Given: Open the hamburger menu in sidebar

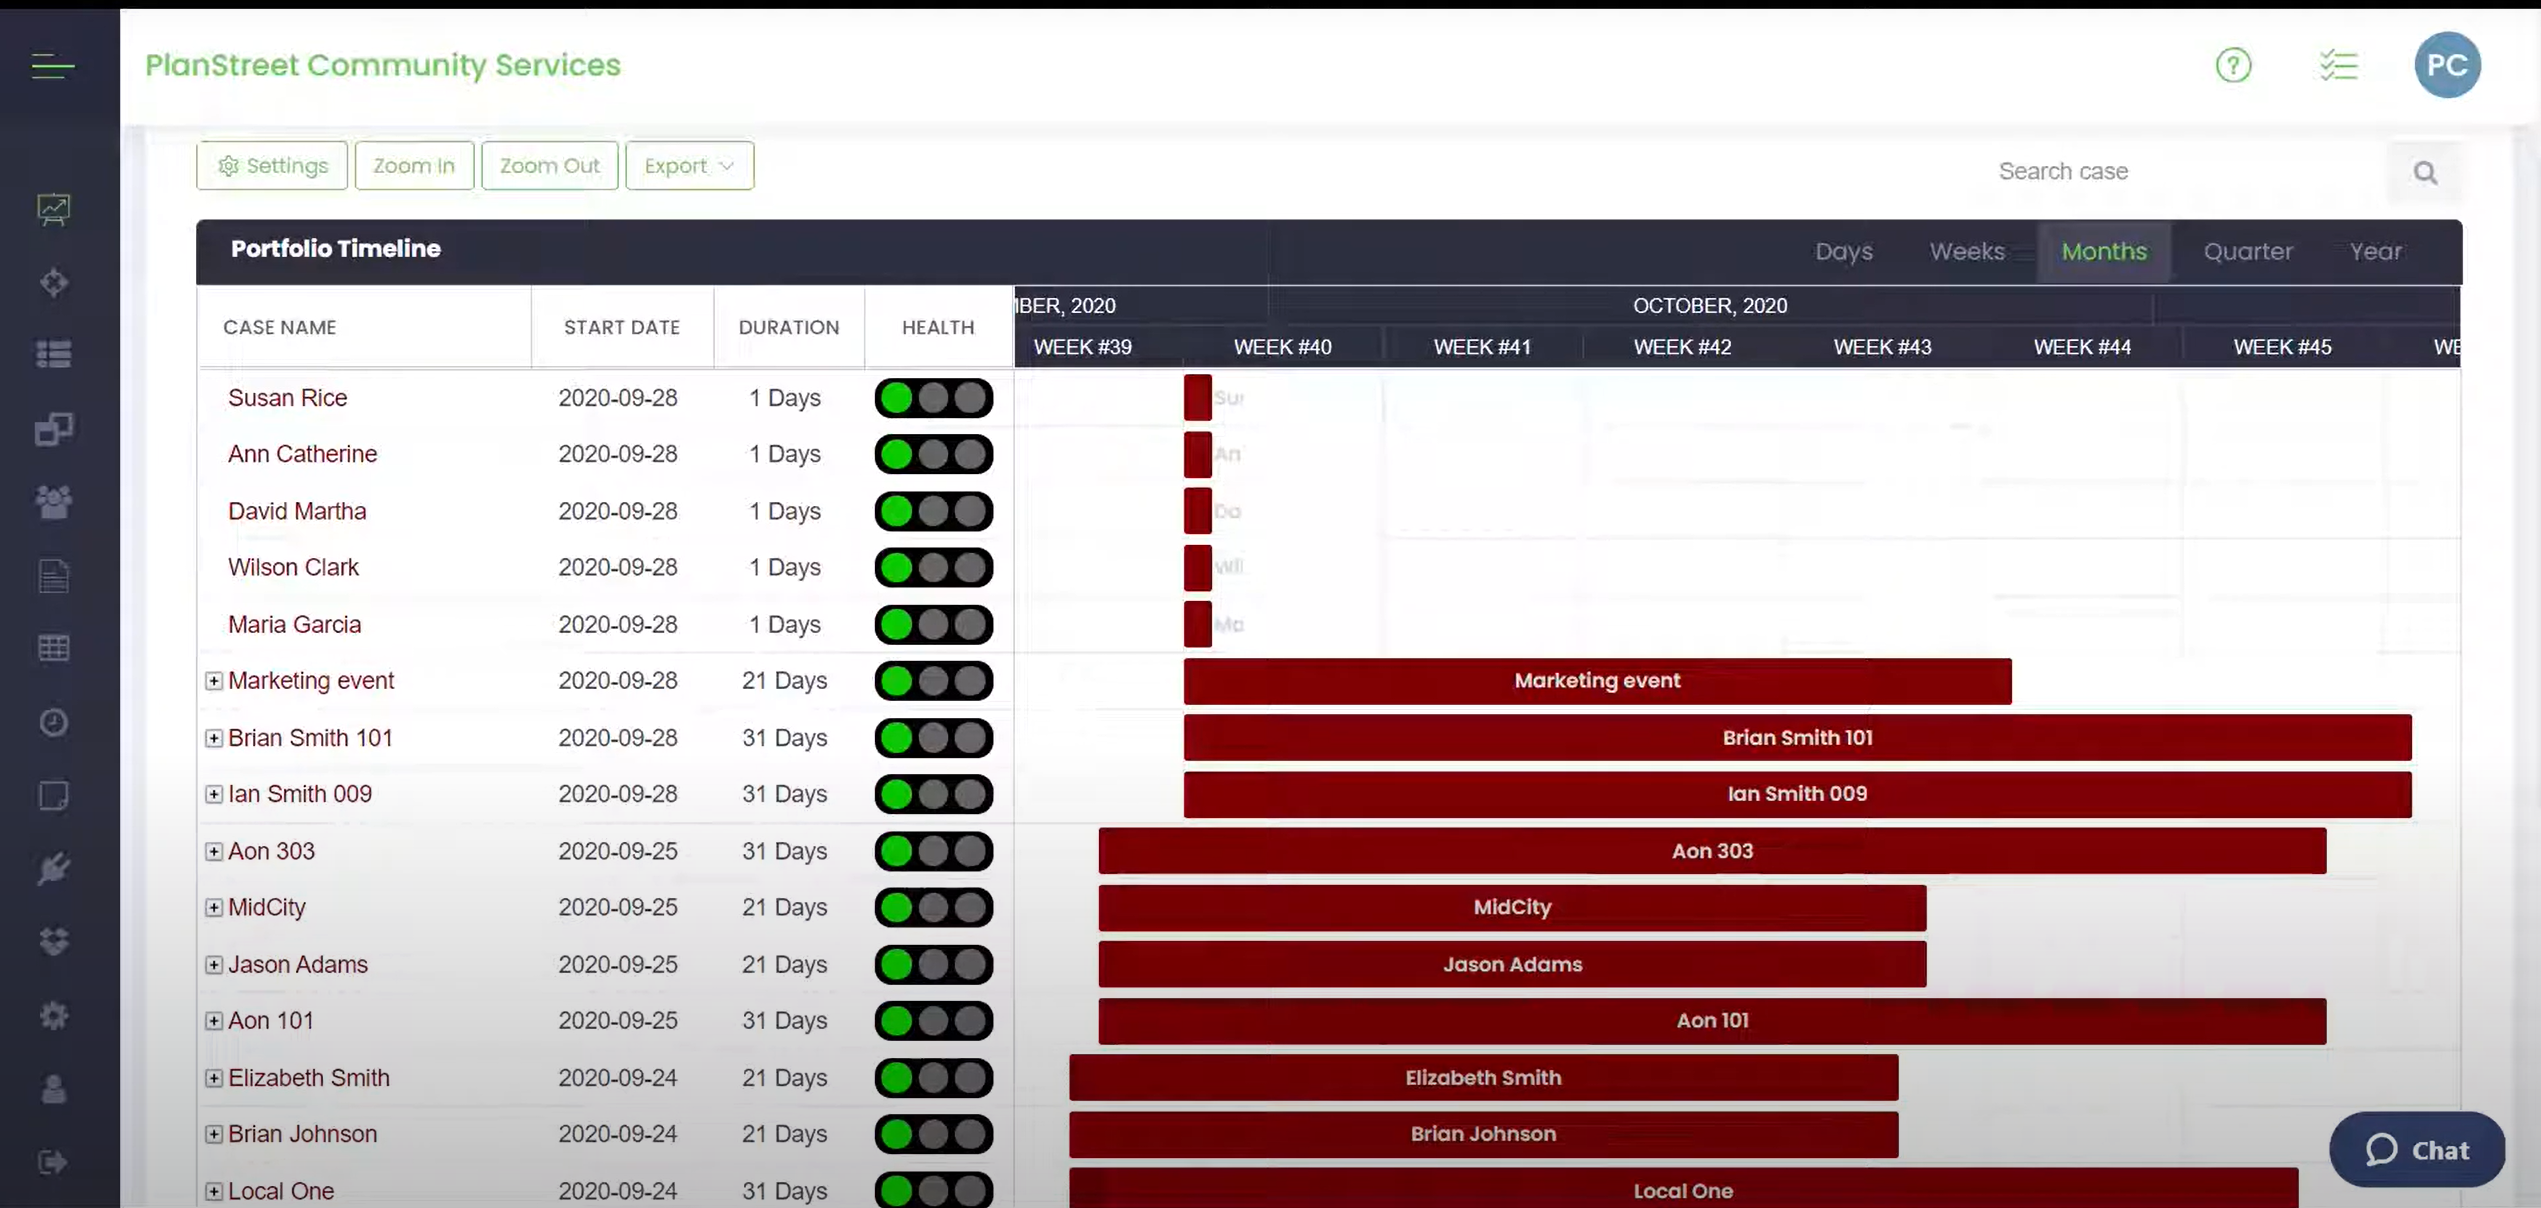Looking at the screenshot, I should coord(53,66).
